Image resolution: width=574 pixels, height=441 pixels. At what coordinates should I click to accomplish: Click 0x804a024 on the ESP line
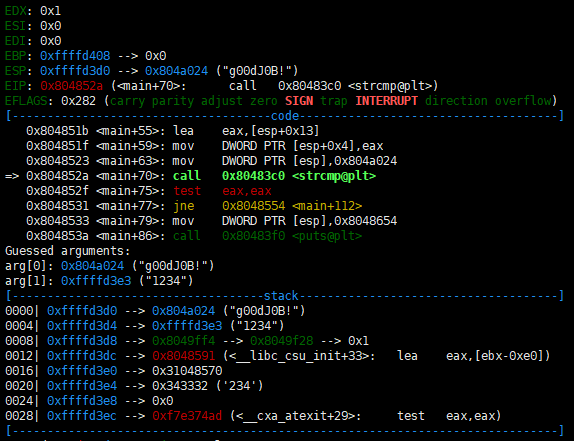[x=176, y=71]
